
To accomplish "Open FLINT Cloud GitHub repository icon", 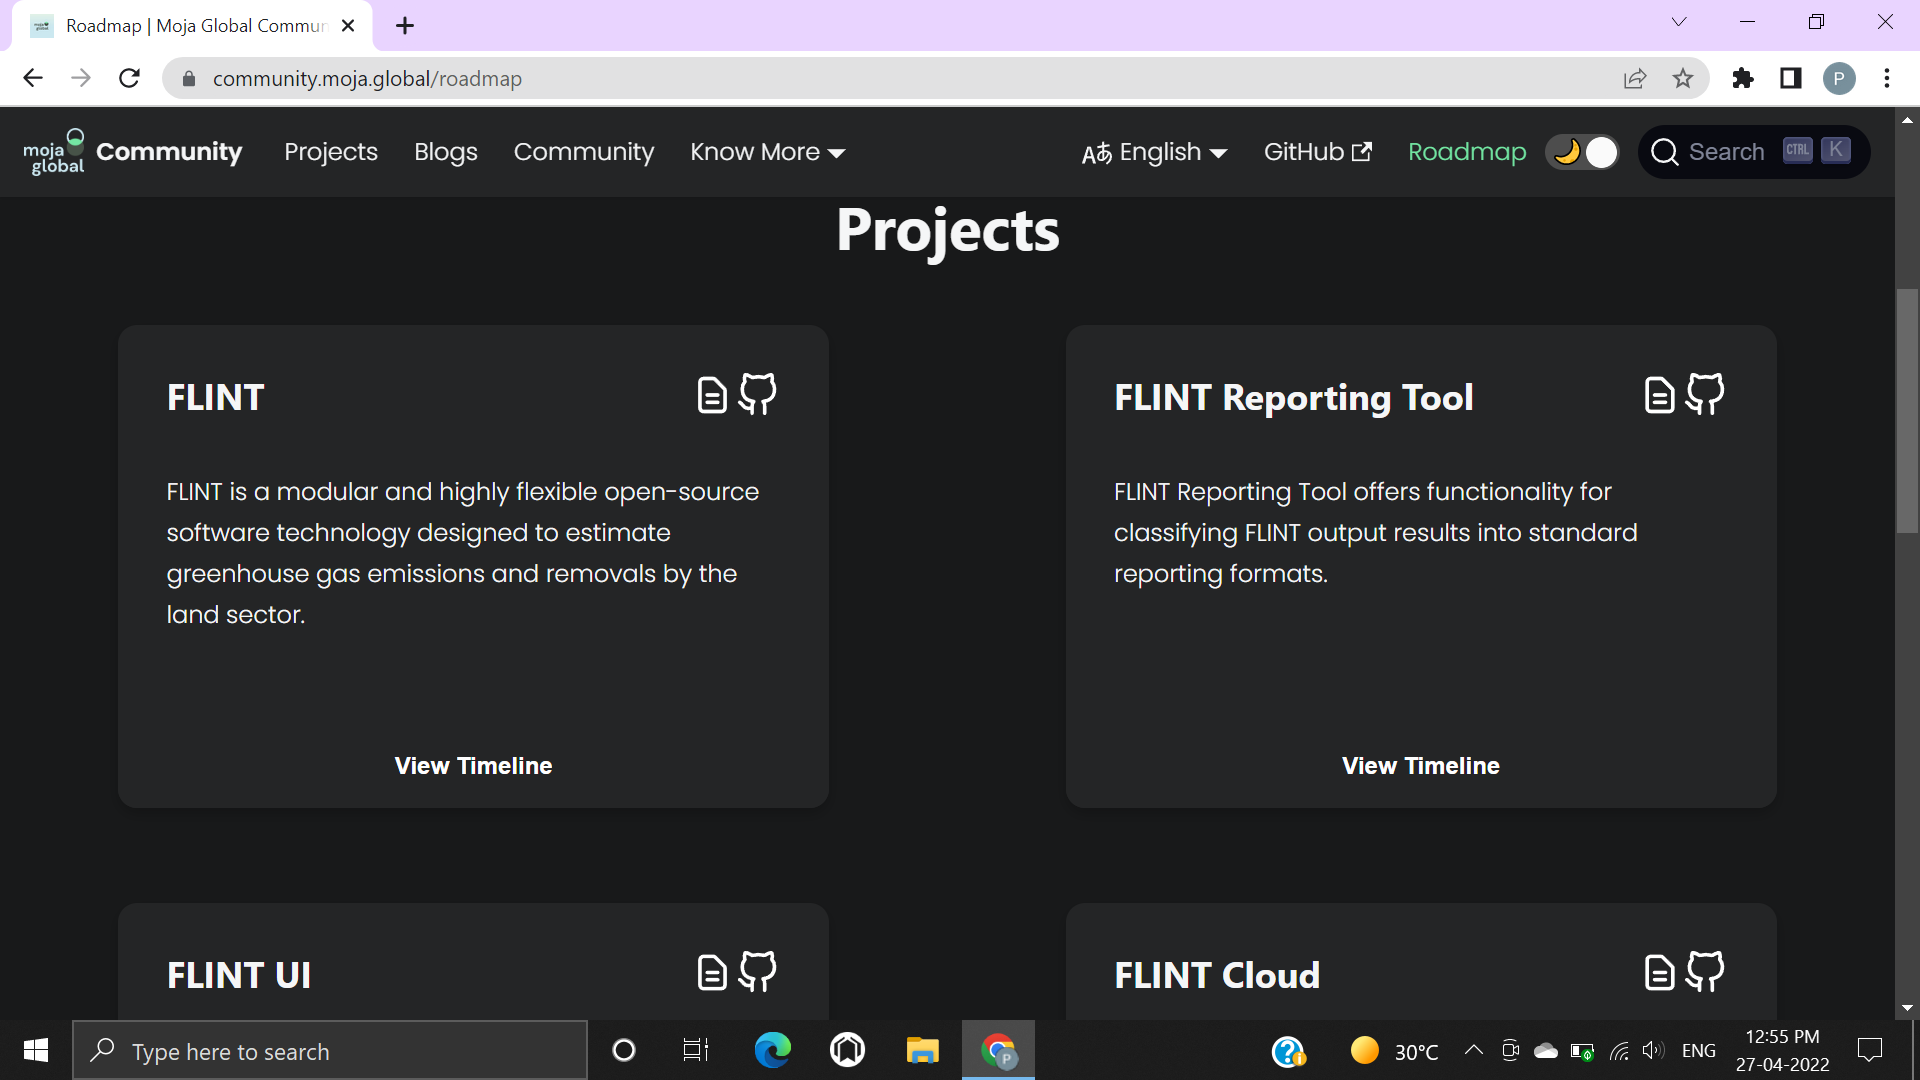I will coord(1705,971).
